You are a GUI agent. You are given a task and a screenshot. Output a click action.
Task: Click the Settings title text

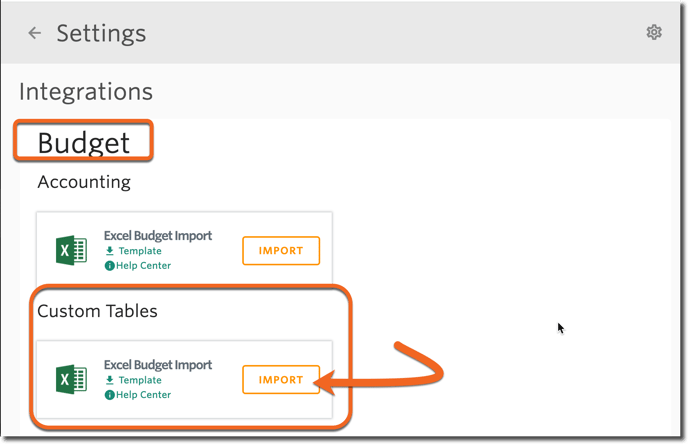(x=101, y=33)
